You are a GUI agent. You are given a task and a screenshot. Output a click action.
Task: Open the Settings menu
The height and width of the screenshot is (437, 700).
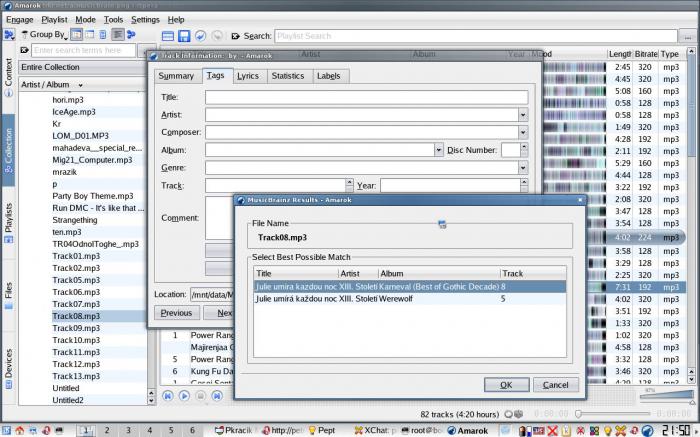145,20
